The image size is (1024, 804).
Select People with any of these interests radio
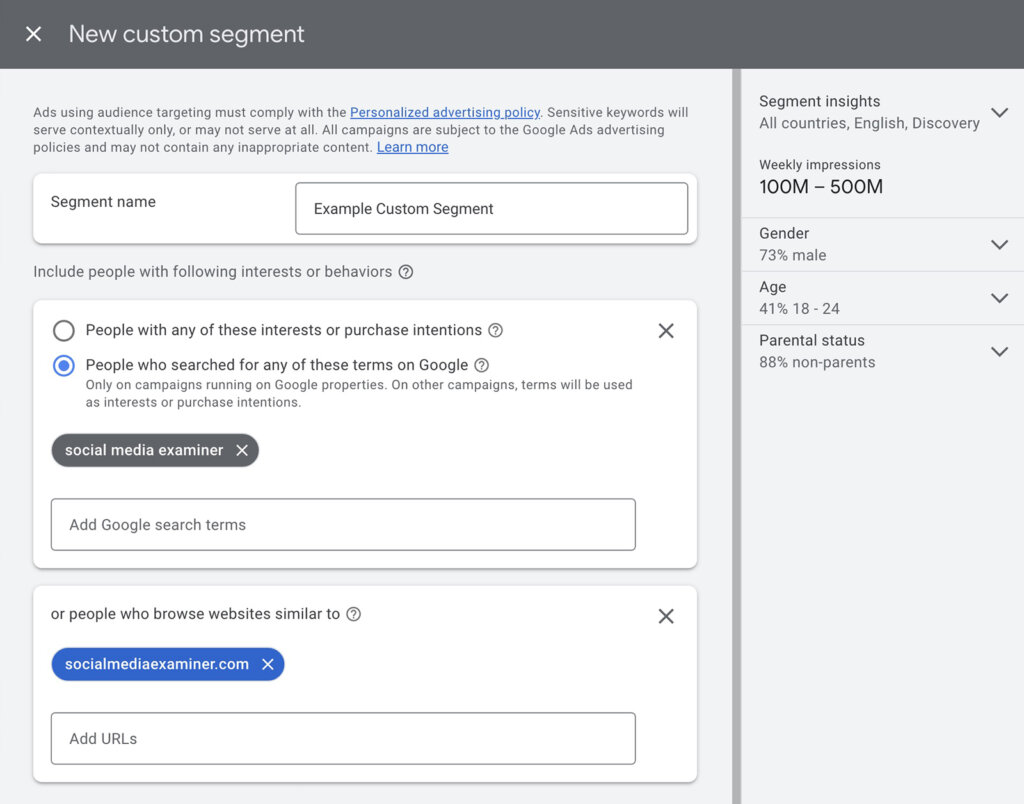tap(64, 330)
